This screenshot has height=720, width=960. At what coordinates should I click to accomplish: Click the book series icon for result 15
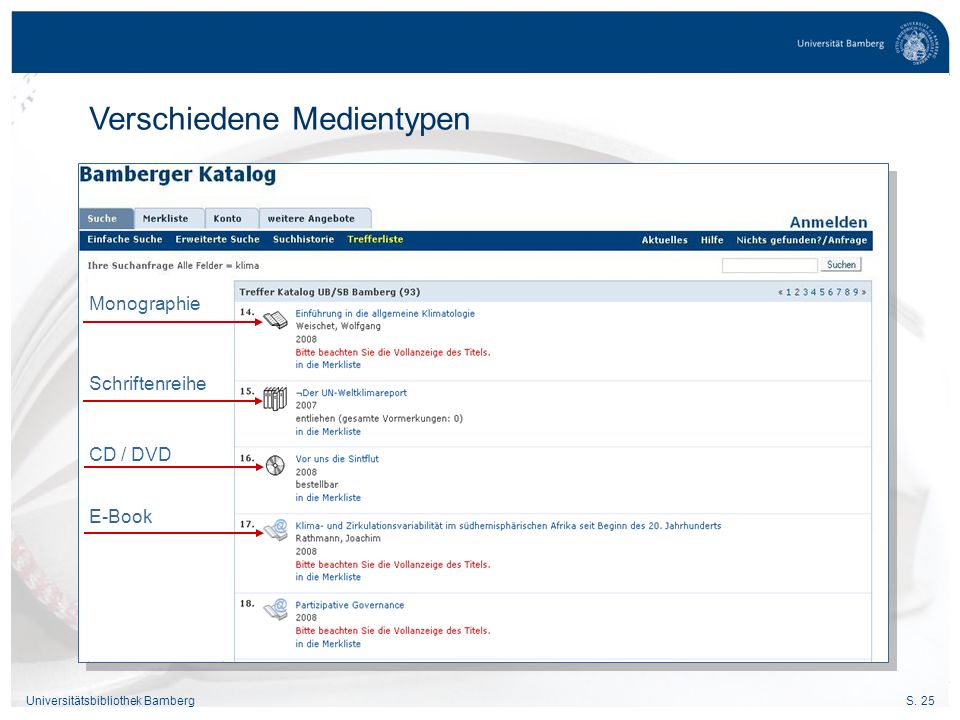(275, 399)
